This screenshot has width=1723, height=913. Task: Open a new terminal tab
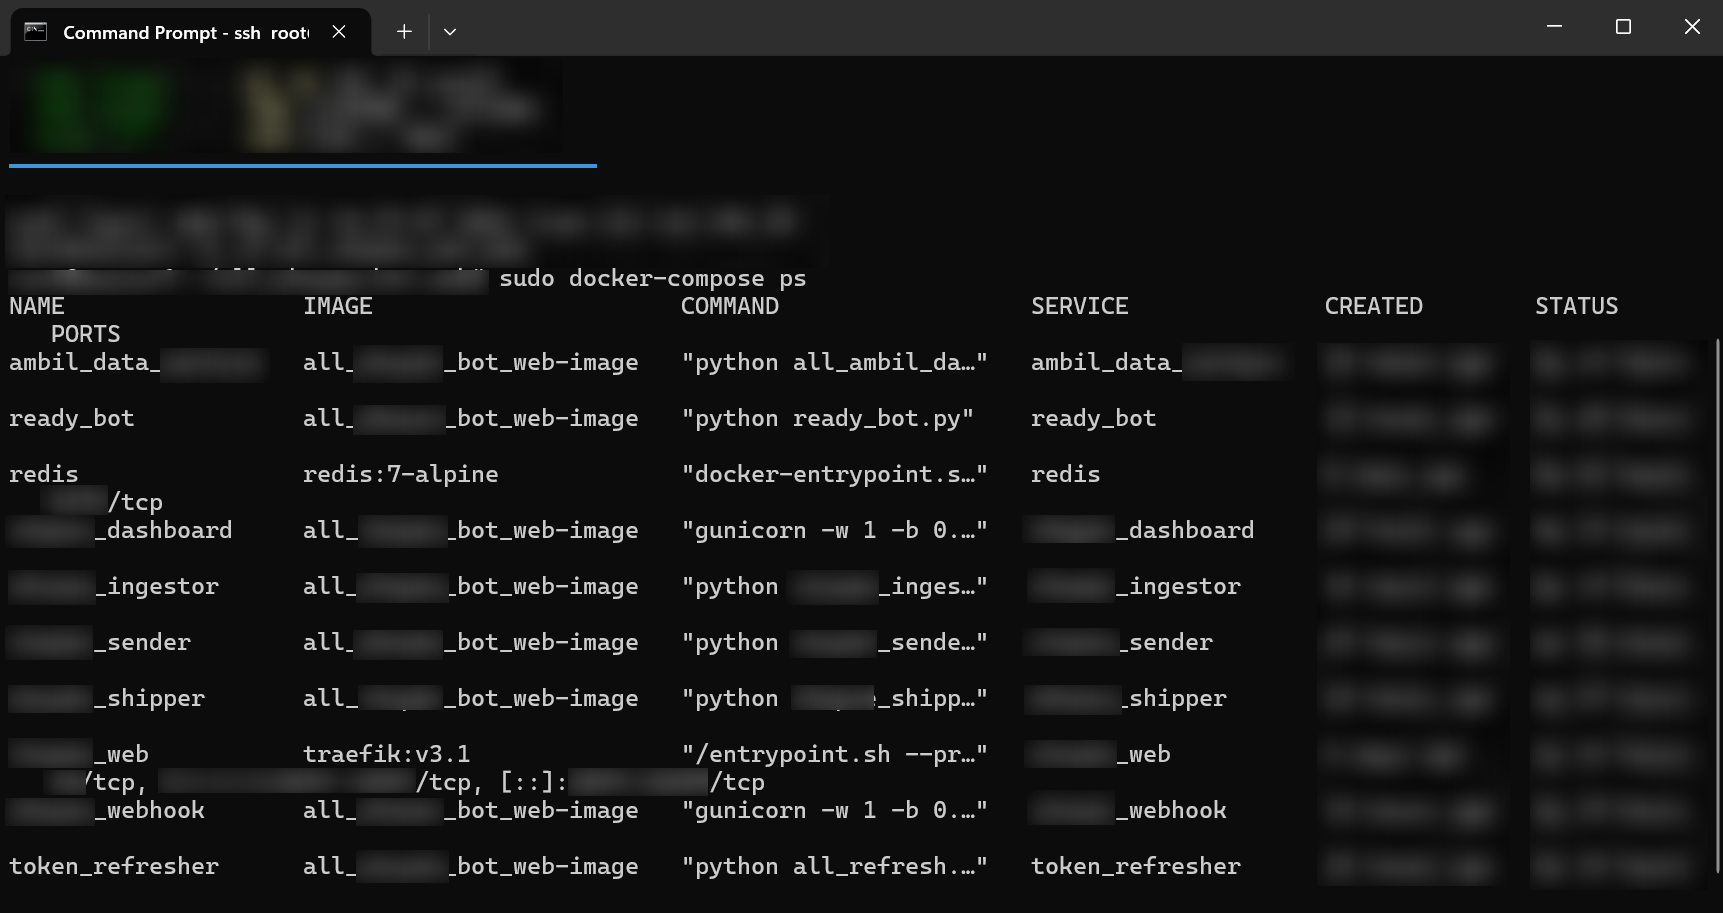click(x=404, y=32)
